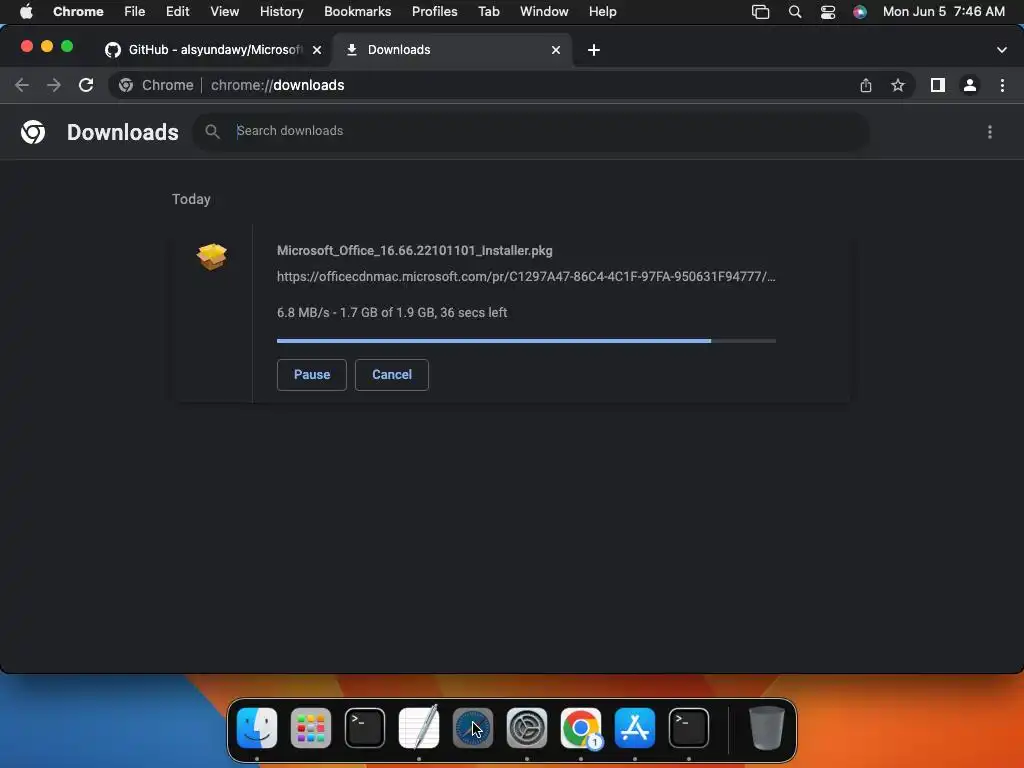Viewport: 1024px width, 768px height.
Task: Open the Bookmarks menu
Action: pyautogui.click(x=357, y=12)
